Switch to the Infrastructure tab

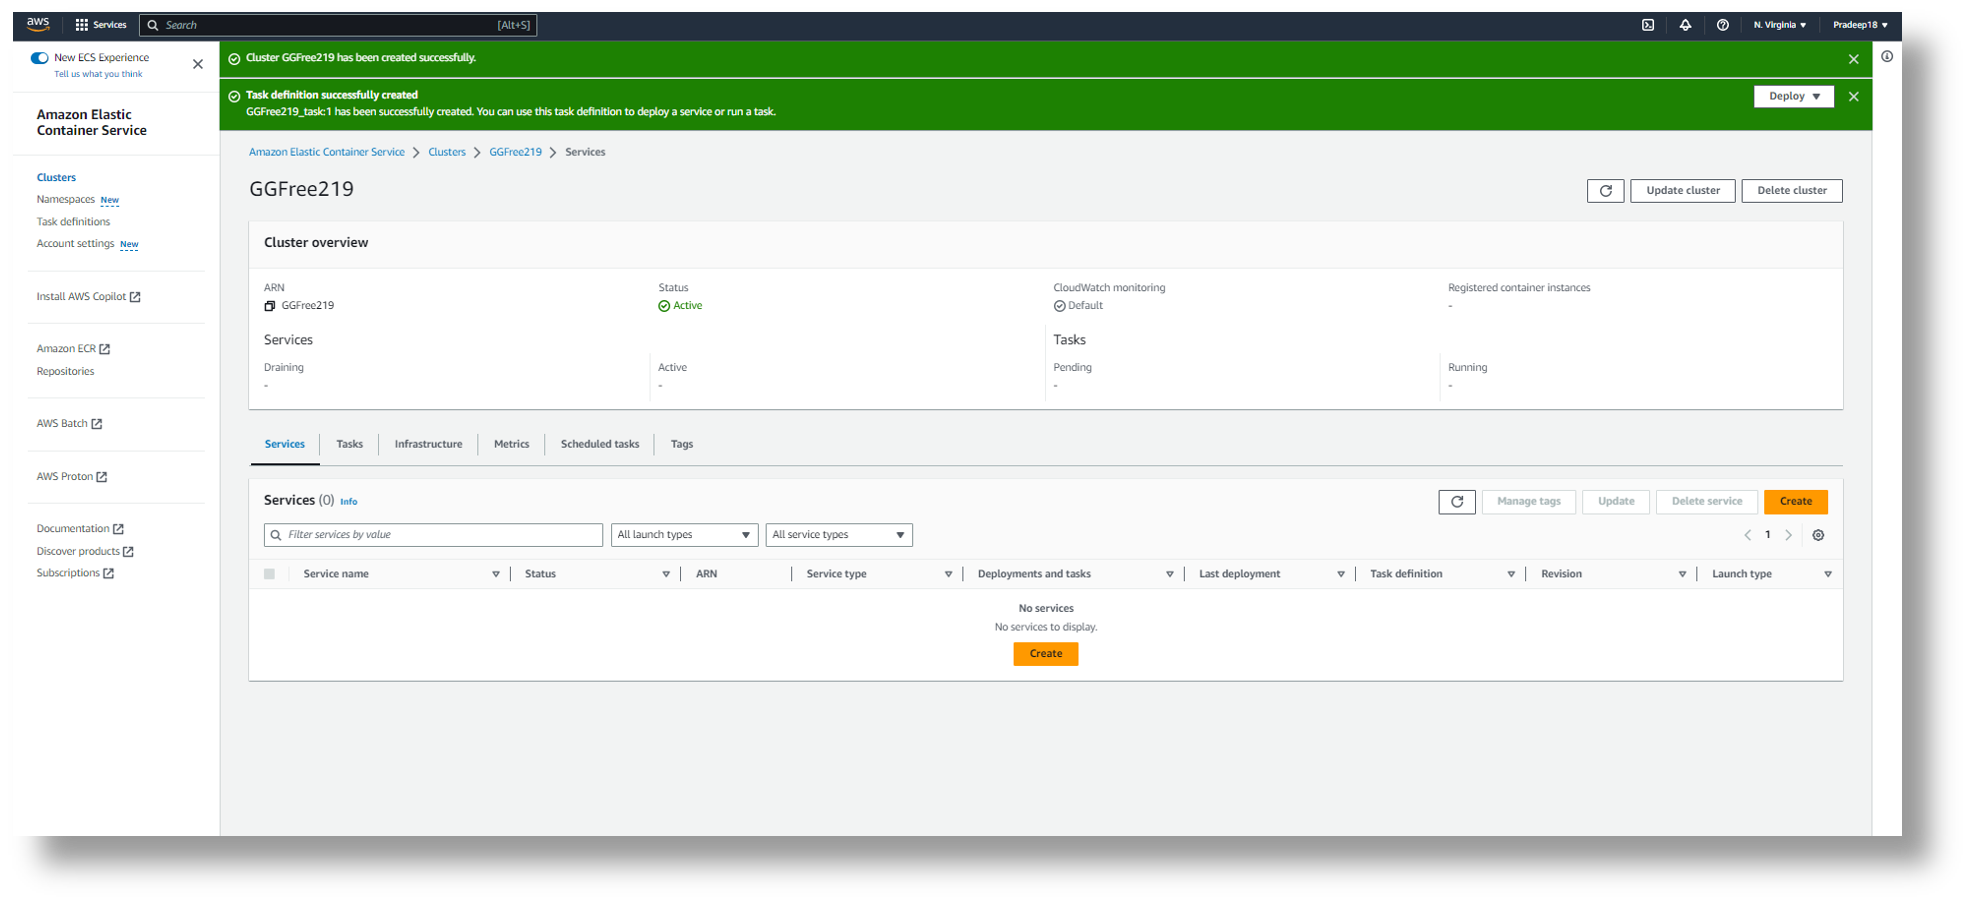(428, 445)
